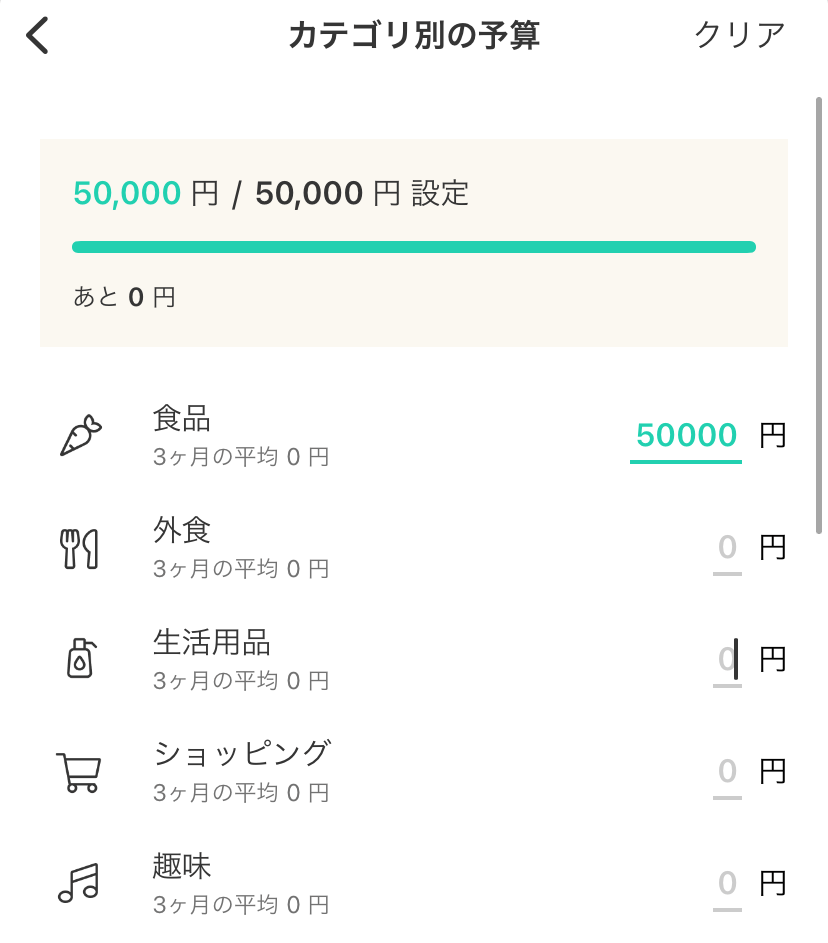Tap the 趣味 budget amount field

727,884
